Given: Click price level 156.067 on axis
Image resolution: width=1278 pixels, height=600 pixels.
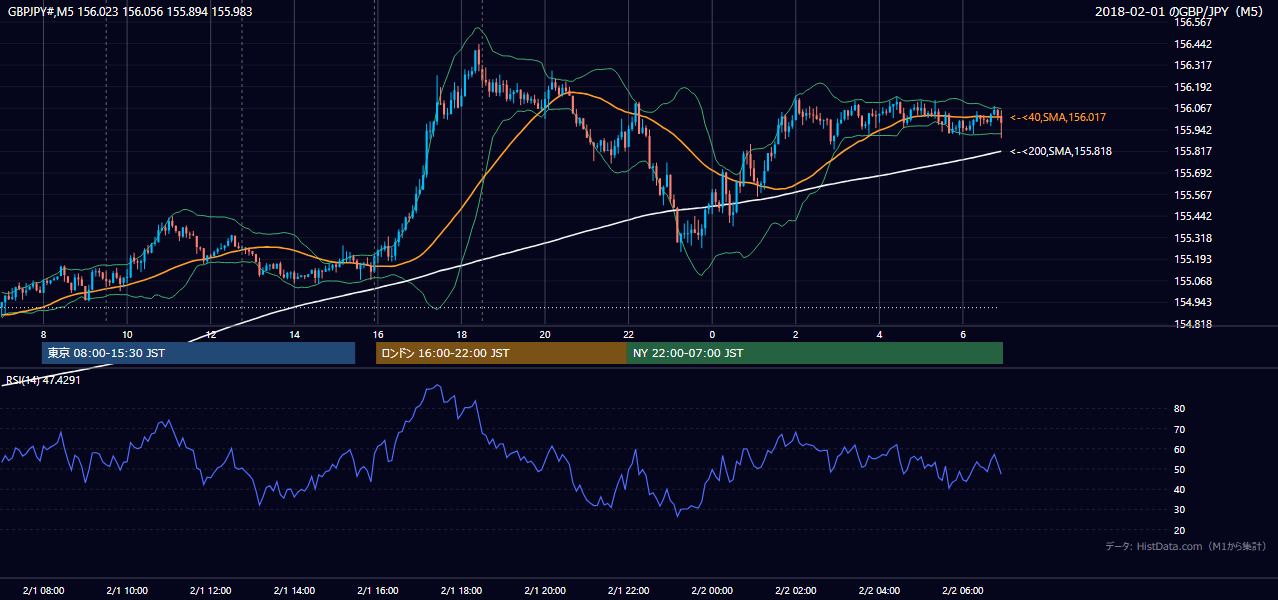Looking at the screenshot, I should point(1193,109).
